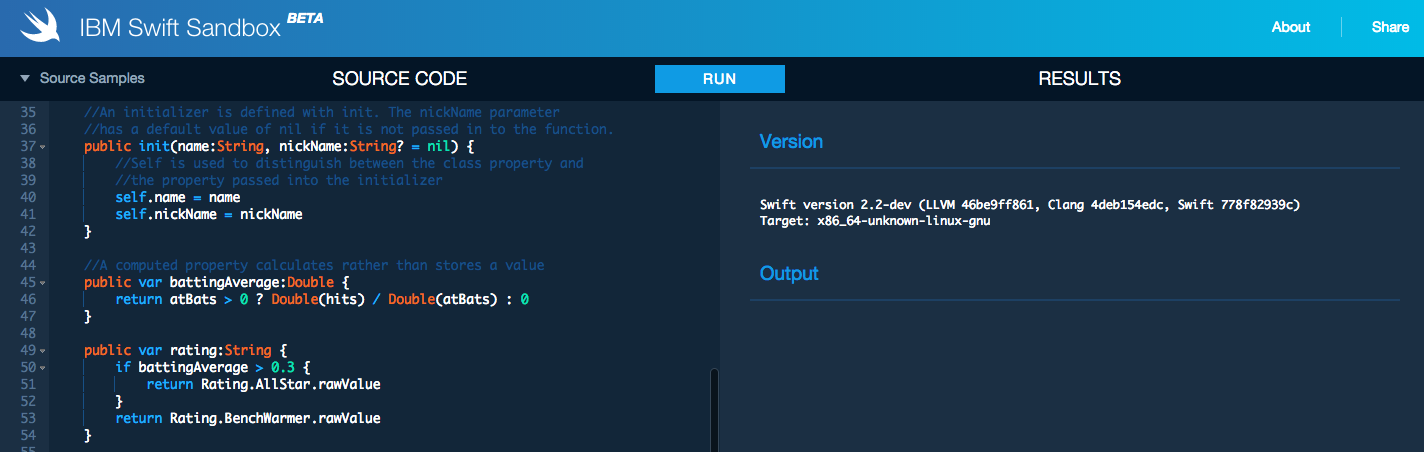Click the Version heading in results

[x=791, y=141]
